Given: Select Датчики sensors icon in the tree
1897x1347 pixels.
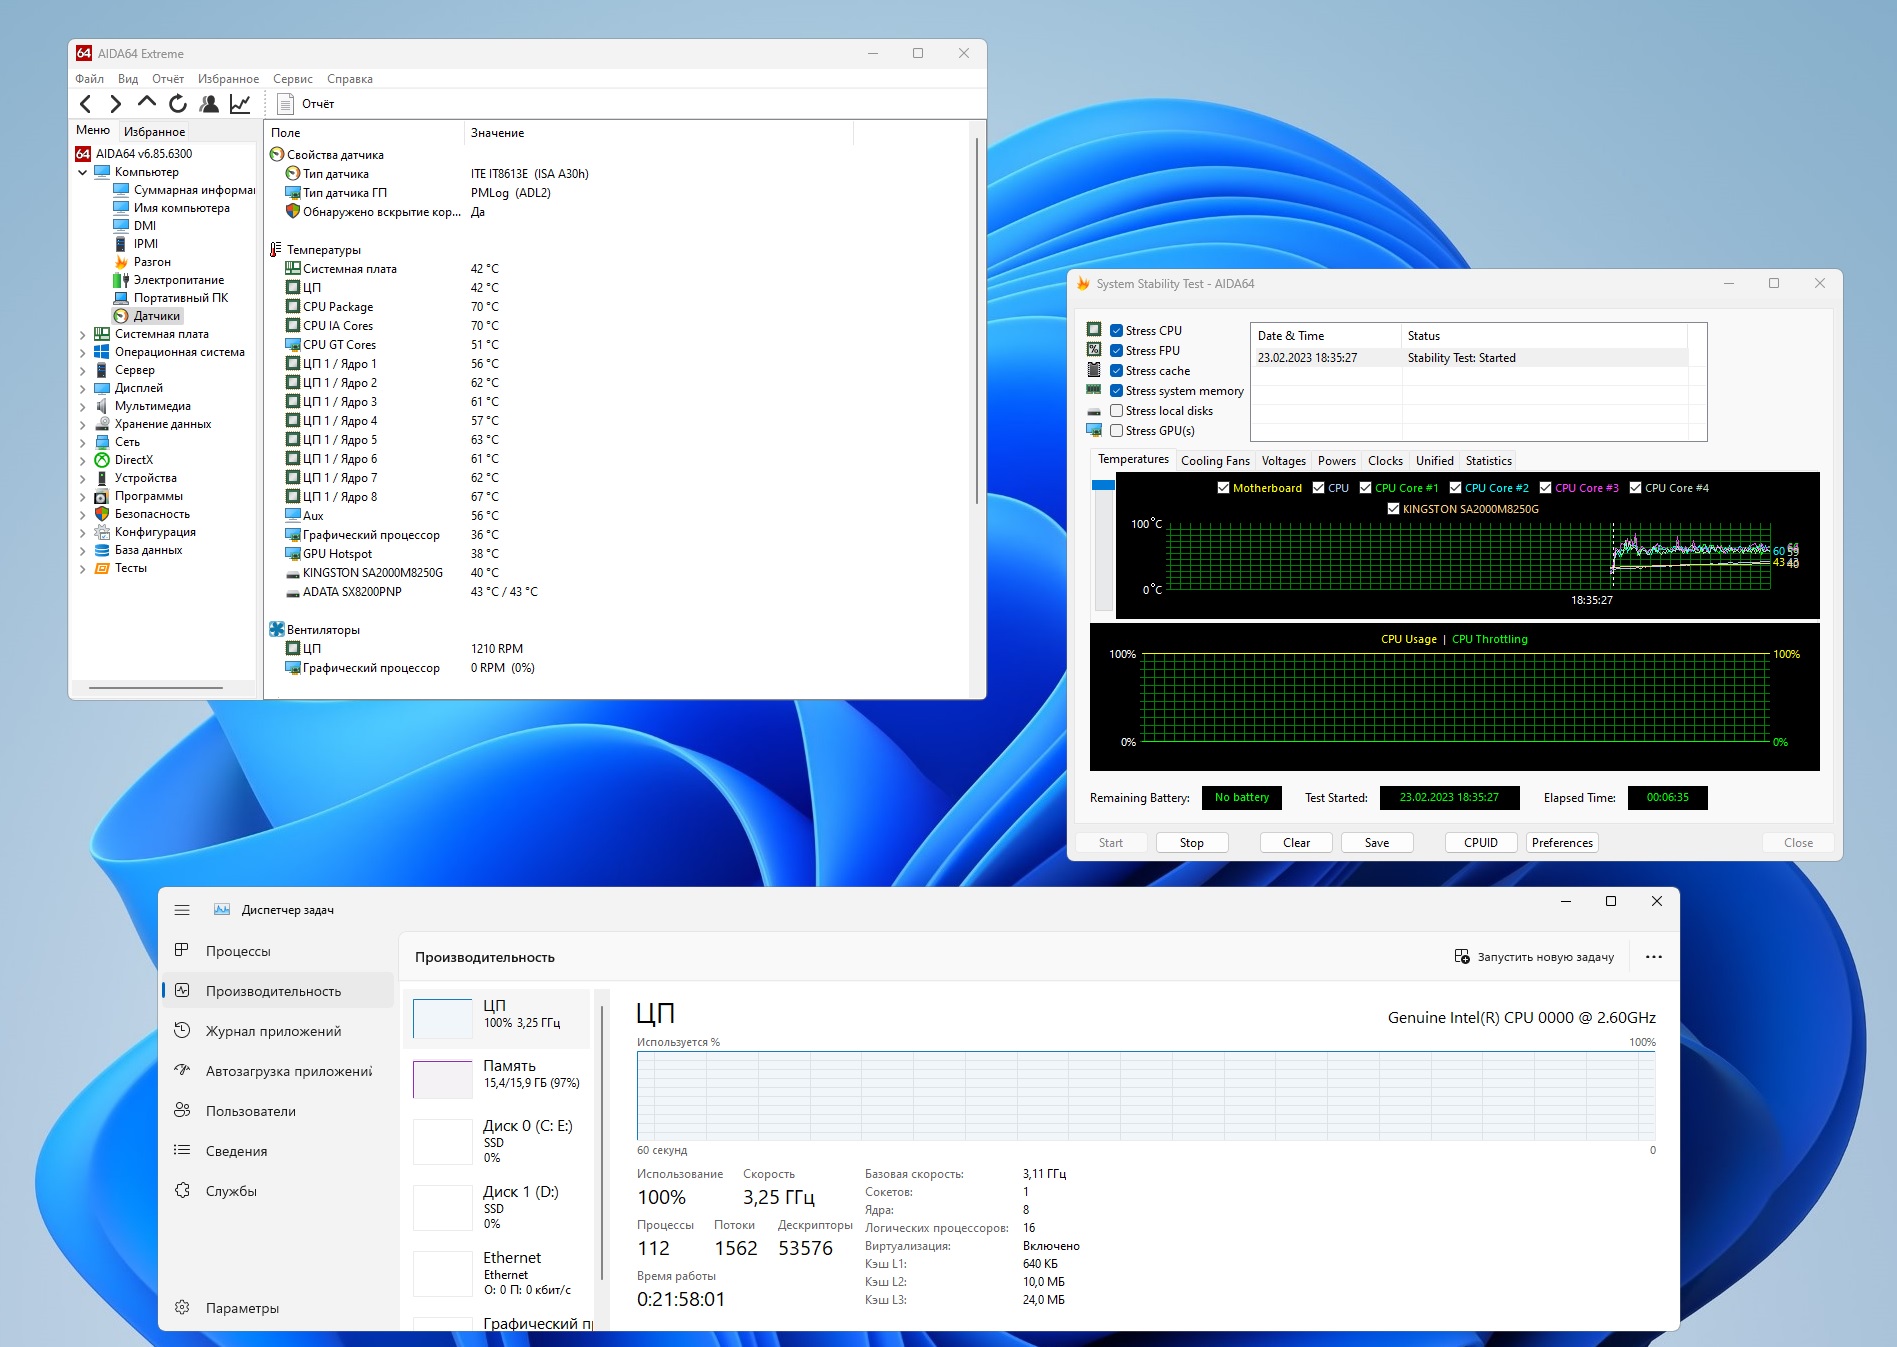Looking at the screenshot, I should (x=121, y=316).
